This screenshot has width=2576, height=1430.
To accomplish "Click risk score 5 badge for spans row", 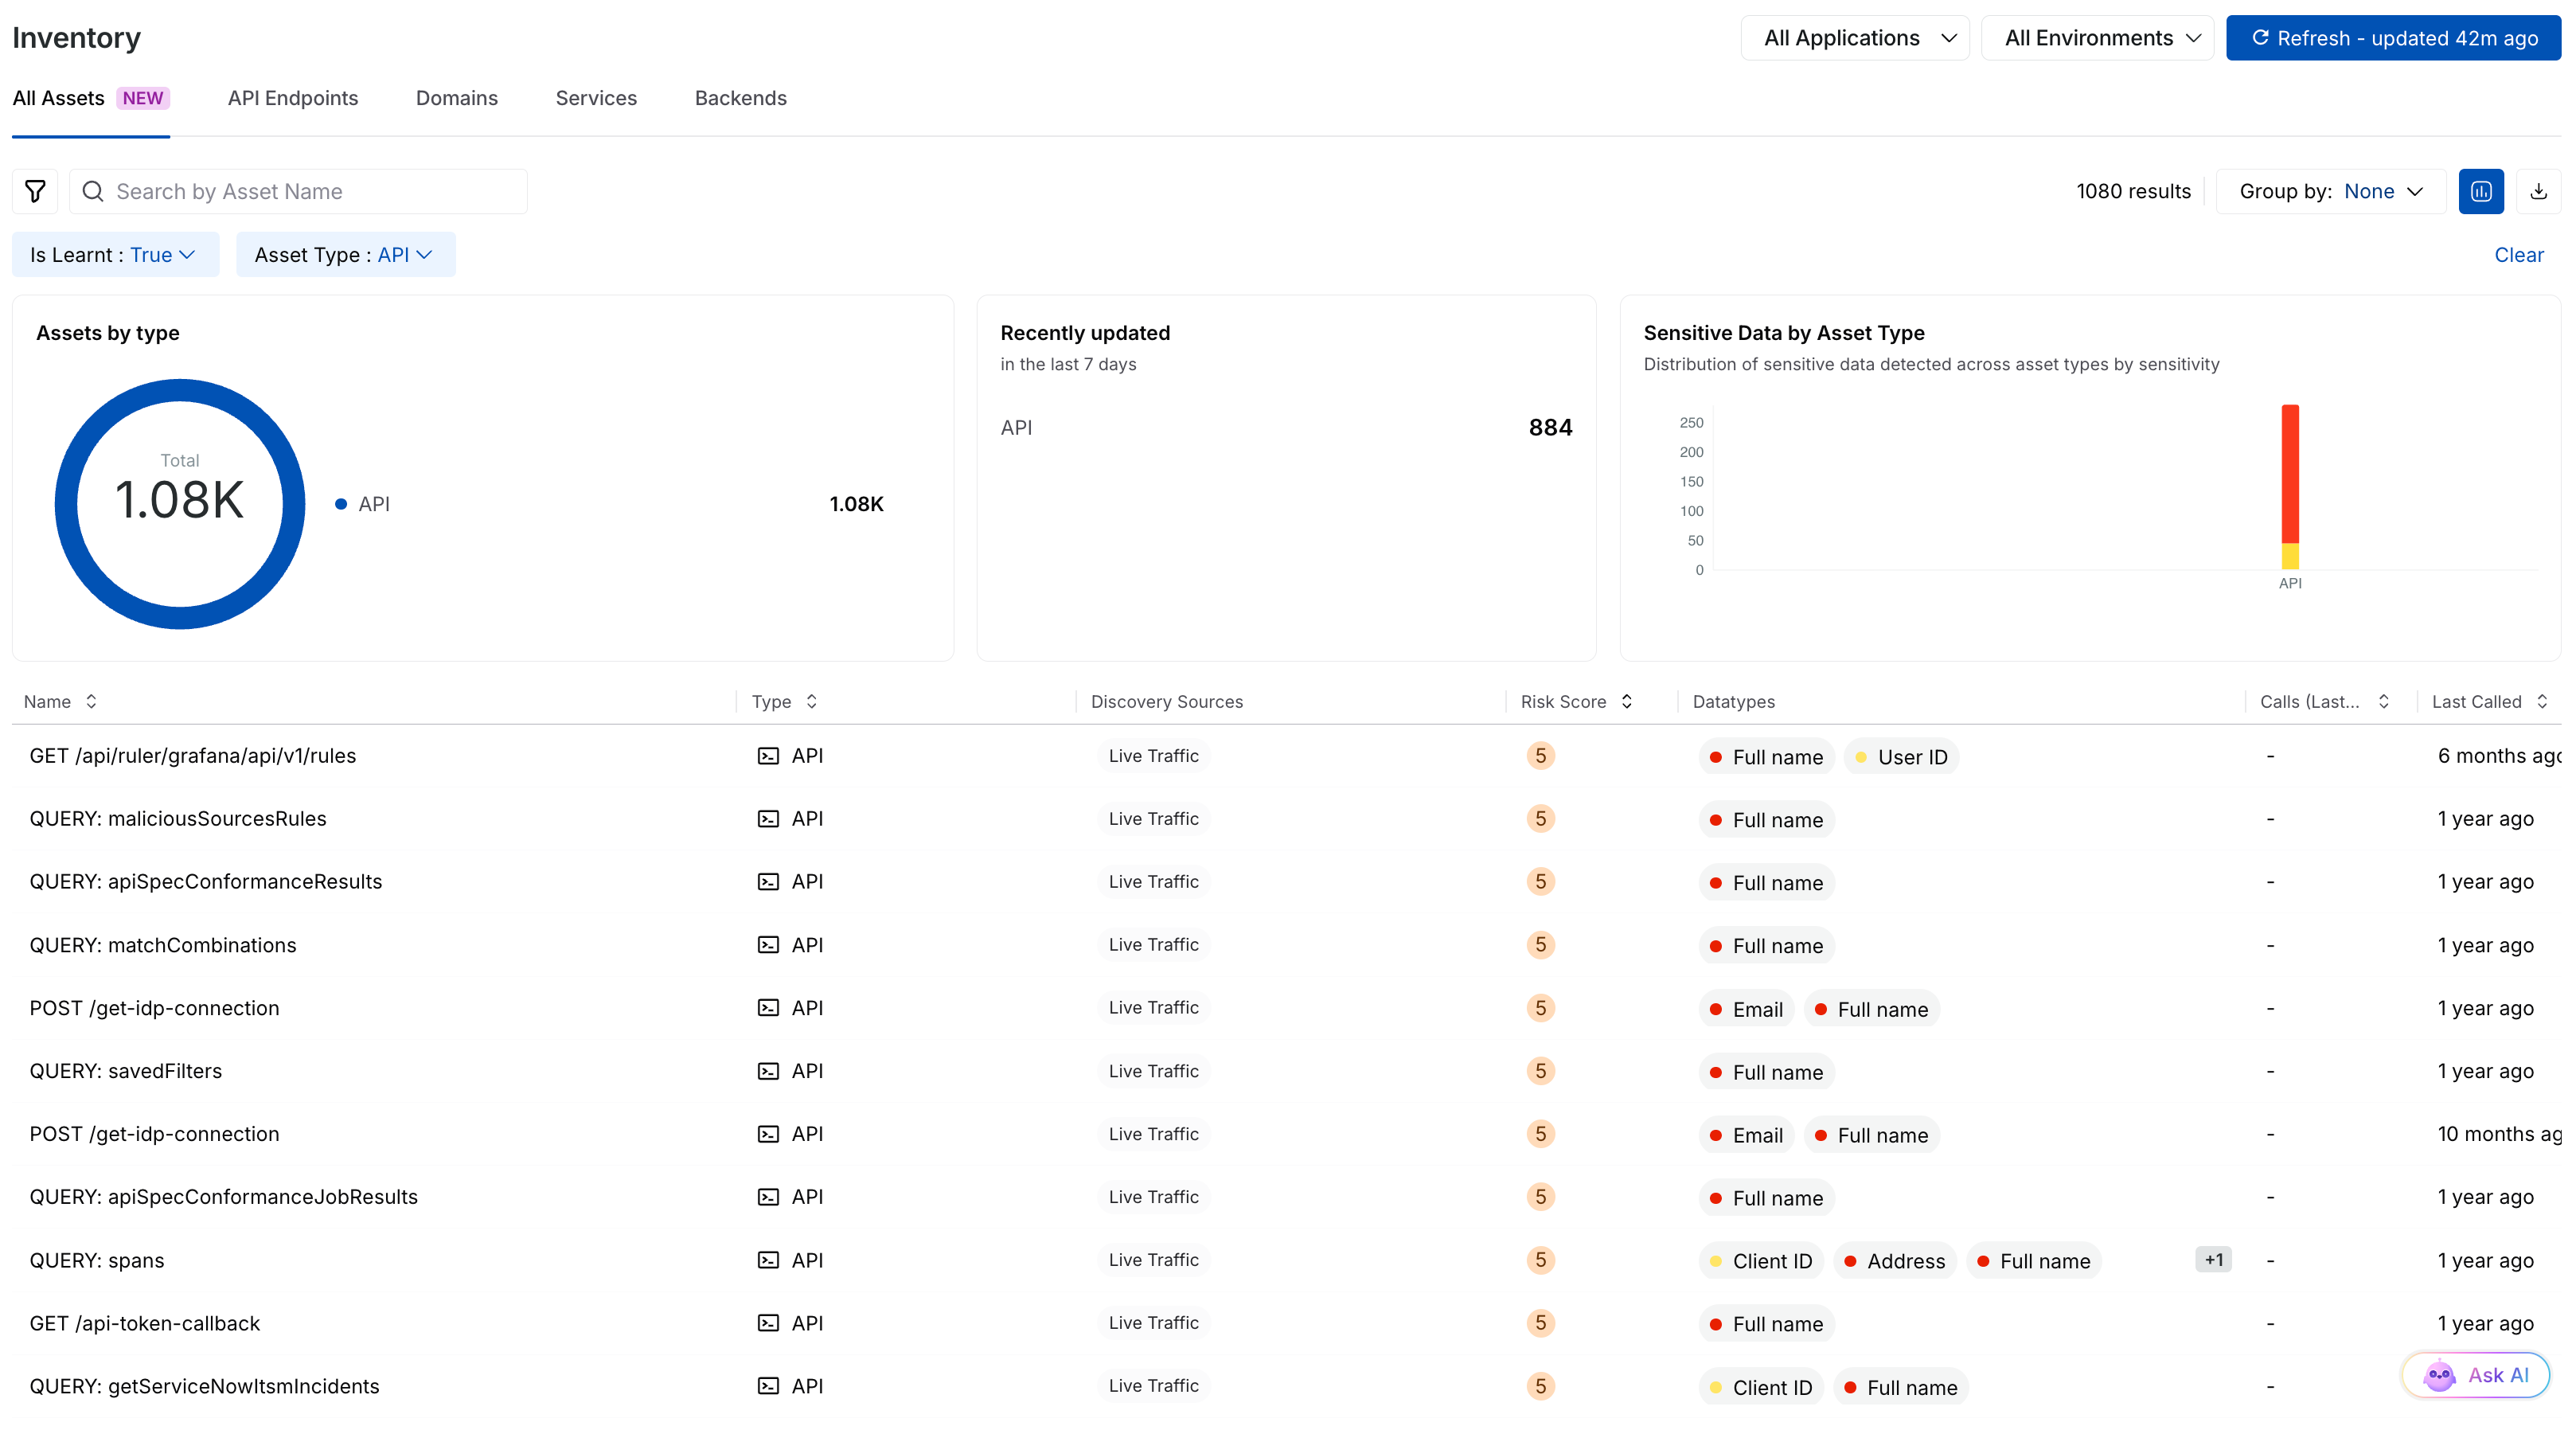I will 1540,1260.
